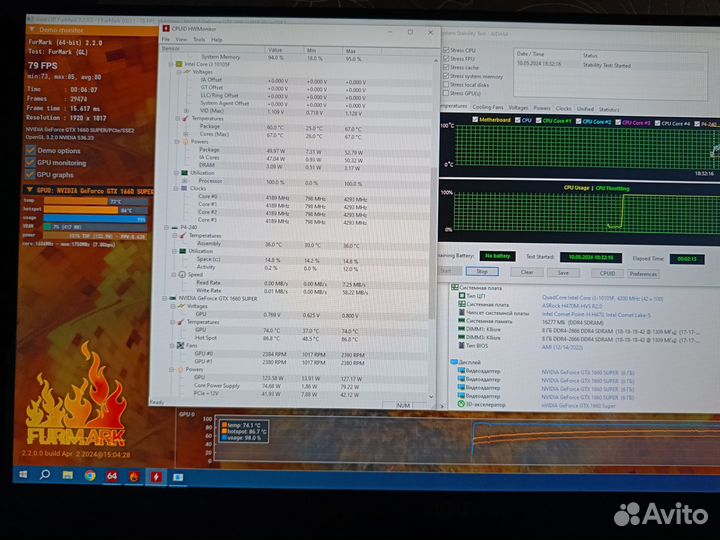Toggle Stress CPU checkbox
Image resolution: width=720 pixels, height=540 pixels.
pyautogui.click(x=446, y=50)
